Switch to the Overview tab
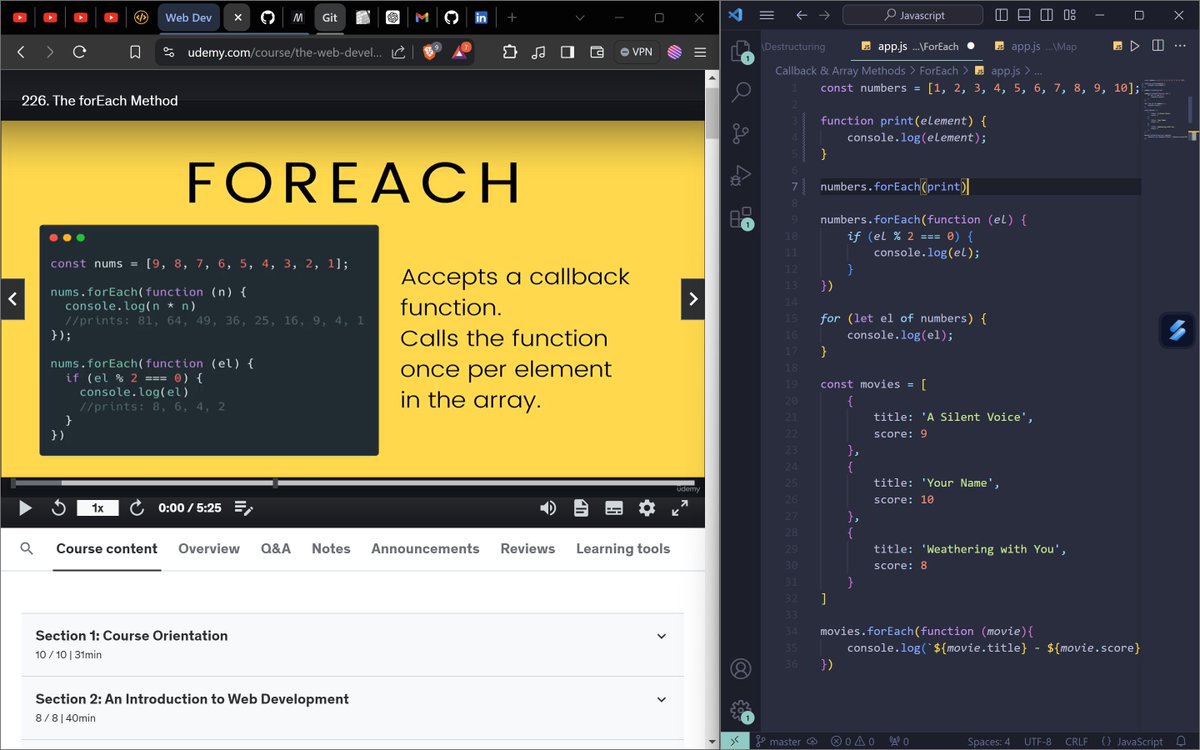1200x750 pixels. coord(209,548)
